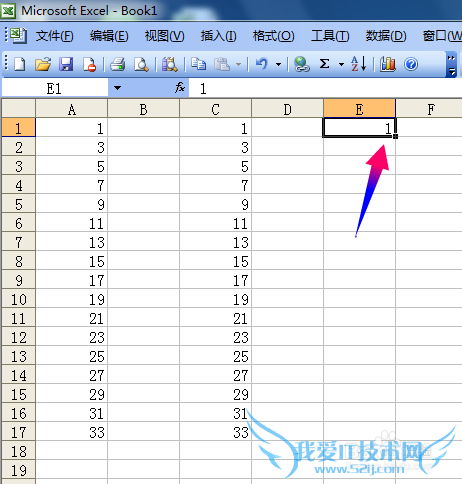Save the workbook with the floppy disk icon
The image size is (462, 484).
click(66, 64)
